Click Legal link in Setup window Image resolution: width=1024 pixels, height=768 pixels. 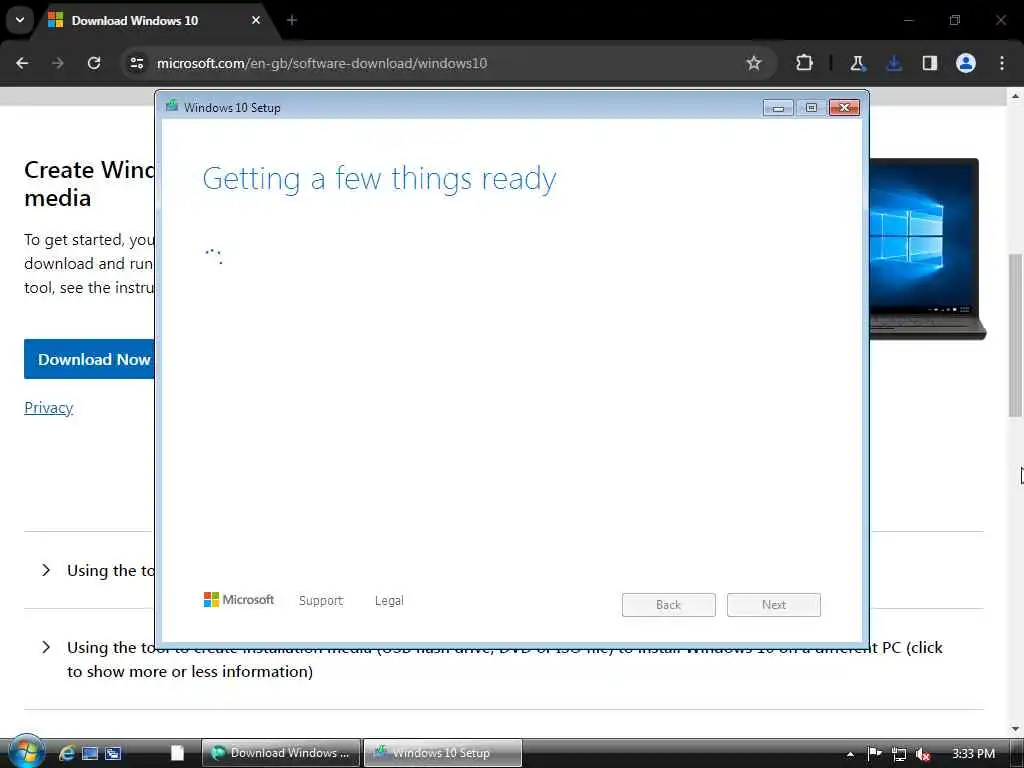coord(389,601)
